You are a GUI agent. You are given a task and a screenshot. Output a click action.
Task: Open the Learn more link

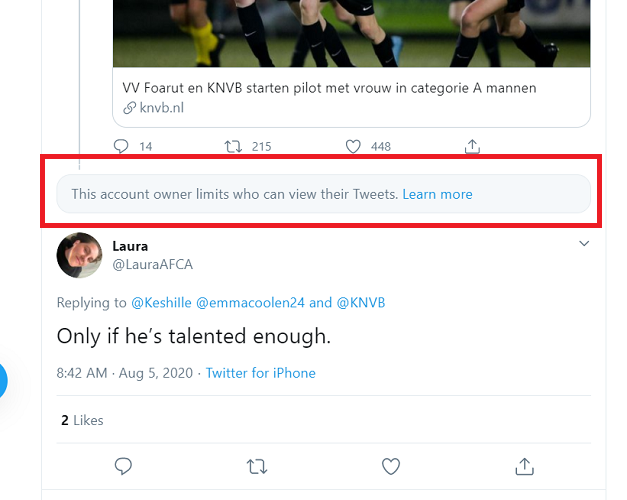[437, 194]
